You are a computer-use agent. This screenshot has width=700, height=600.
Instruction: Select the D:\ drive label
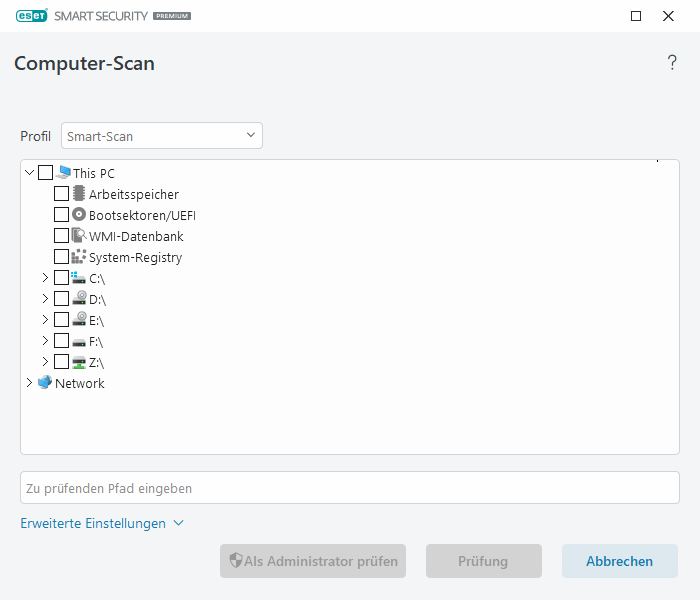coord(97,300)
